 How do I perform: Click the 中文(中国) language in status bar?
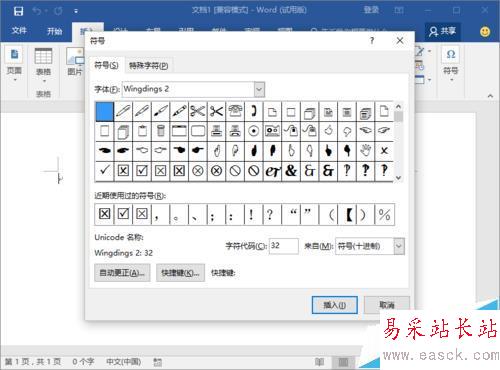tap(123, 362)
